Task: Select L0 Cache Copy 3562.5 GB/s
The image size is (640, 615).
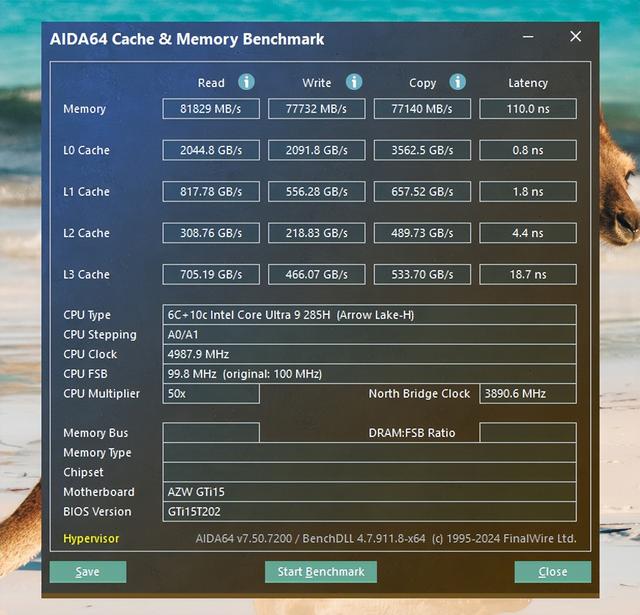Action: (422, 150)
